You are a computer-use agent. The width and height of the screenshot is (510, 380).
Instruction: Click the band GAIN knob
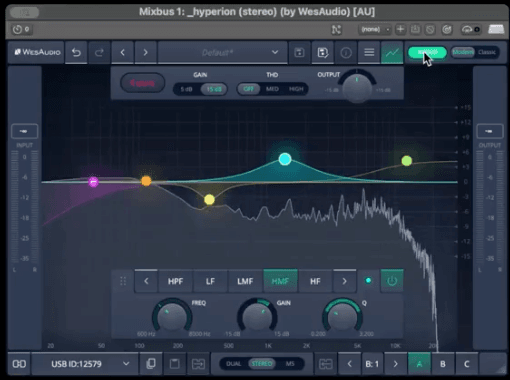click(x=257, y=317)
